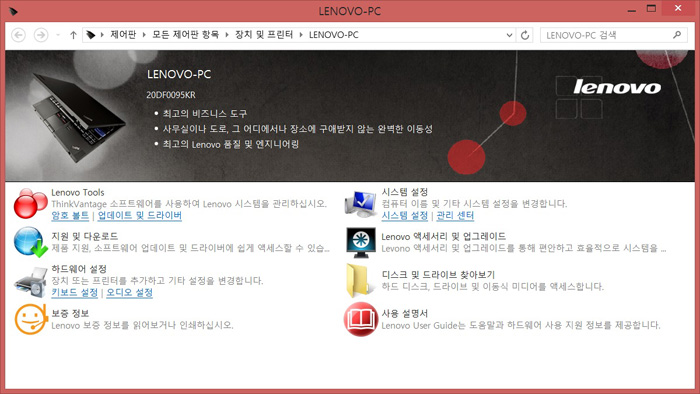Viewport: 700px width, 394px height.
Task: Click the Lenovo 액세서리 및 업그레이드 heading
Action: [444, 236]
